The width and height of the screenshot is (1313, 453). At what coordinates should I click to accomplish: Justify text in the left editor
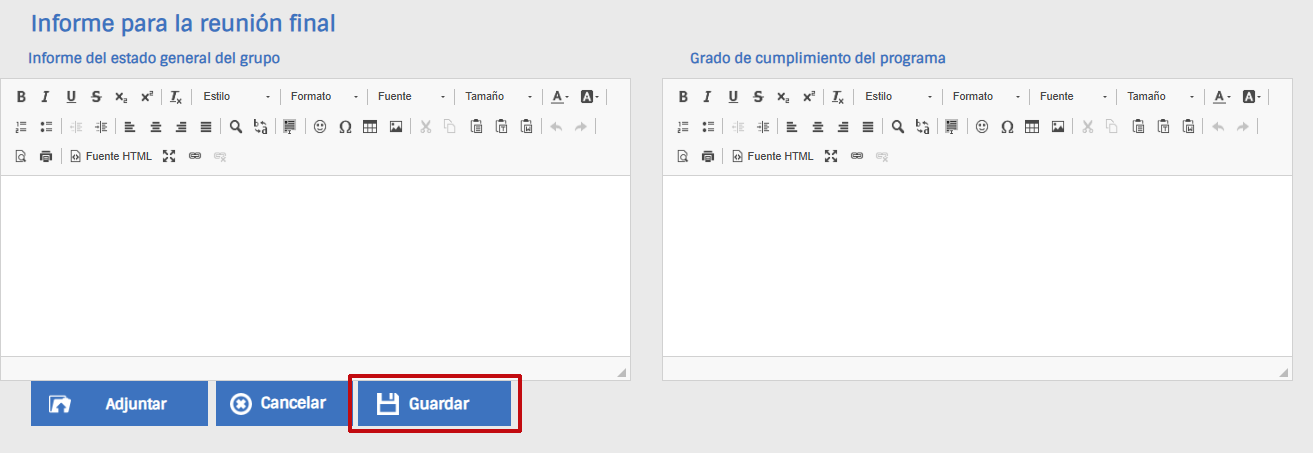tap(206, 127)
